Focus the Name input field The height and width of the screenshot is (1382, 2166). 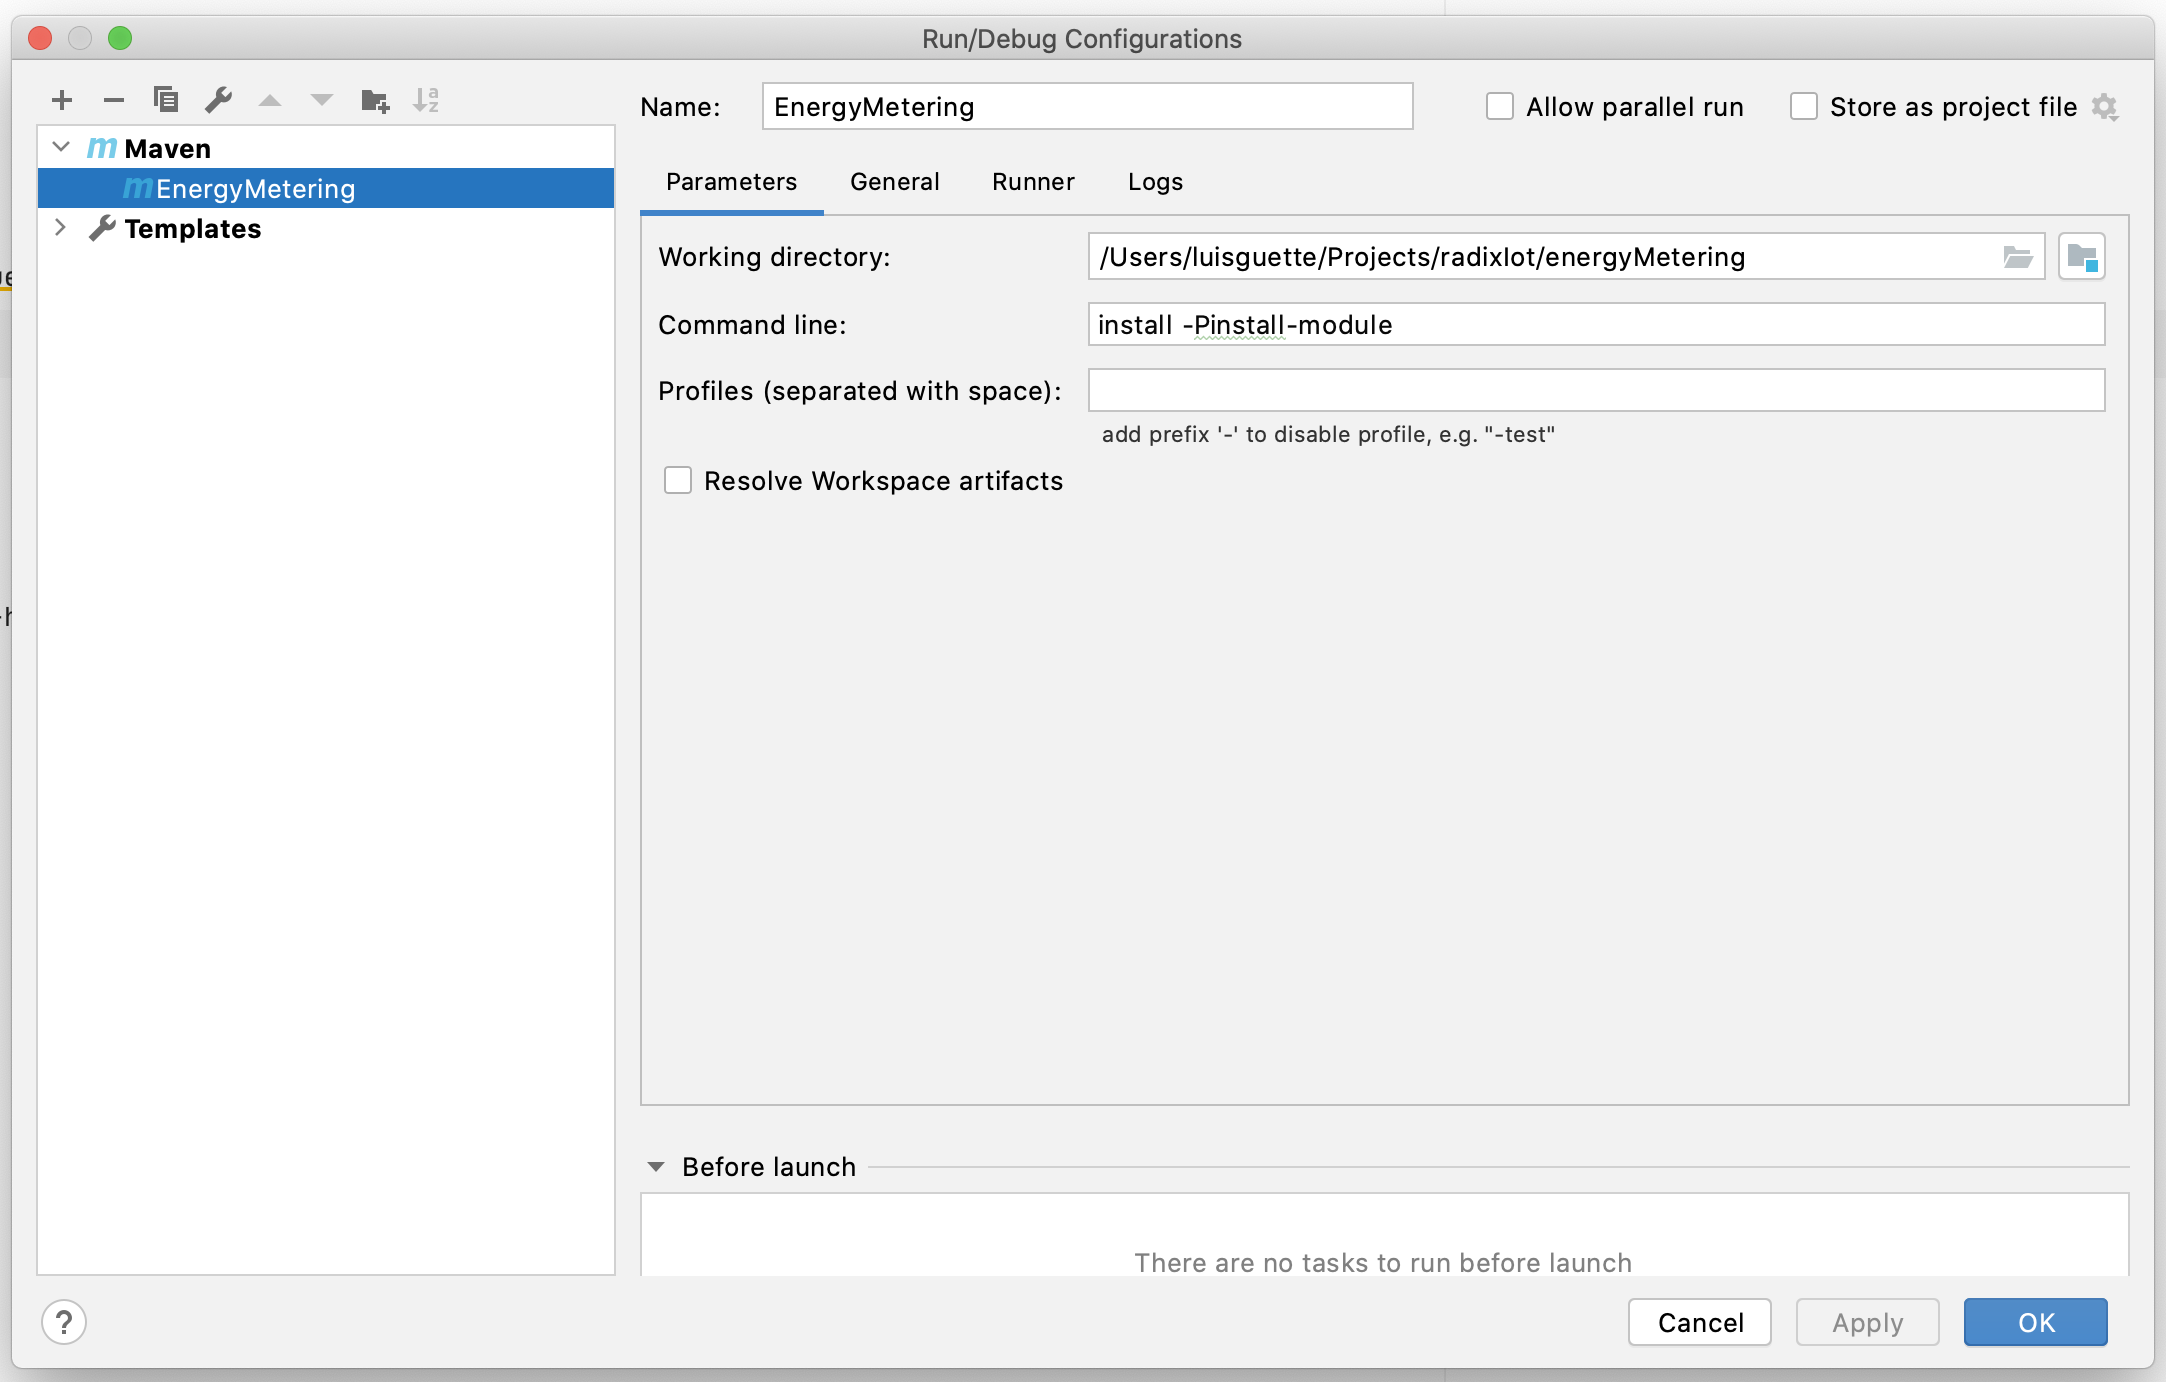coord(1087,106)
